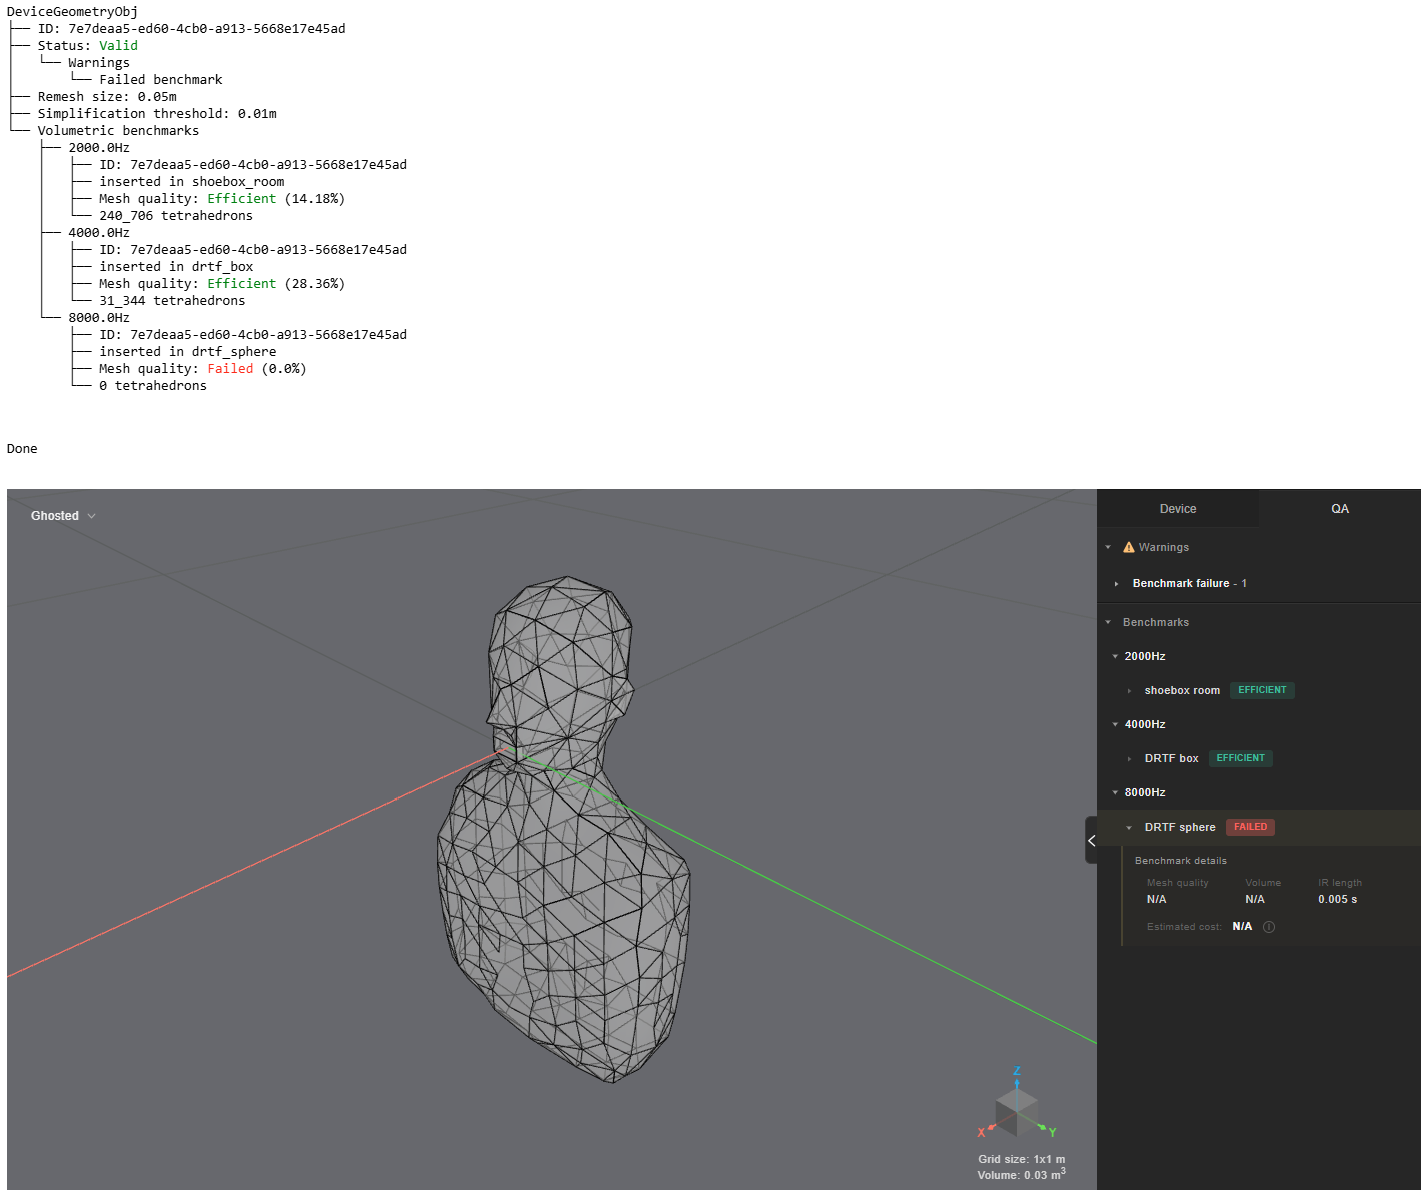This screenshot has height=1194, width=1426.
Task: Select the QA tab
Action: (x=1340, y=509)
